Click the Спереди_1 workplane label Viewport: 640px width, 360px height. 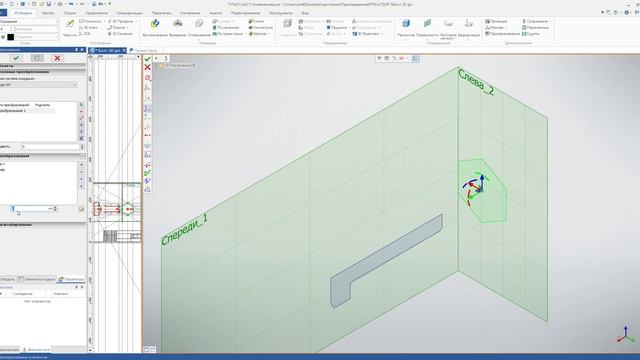pos(184,229)
